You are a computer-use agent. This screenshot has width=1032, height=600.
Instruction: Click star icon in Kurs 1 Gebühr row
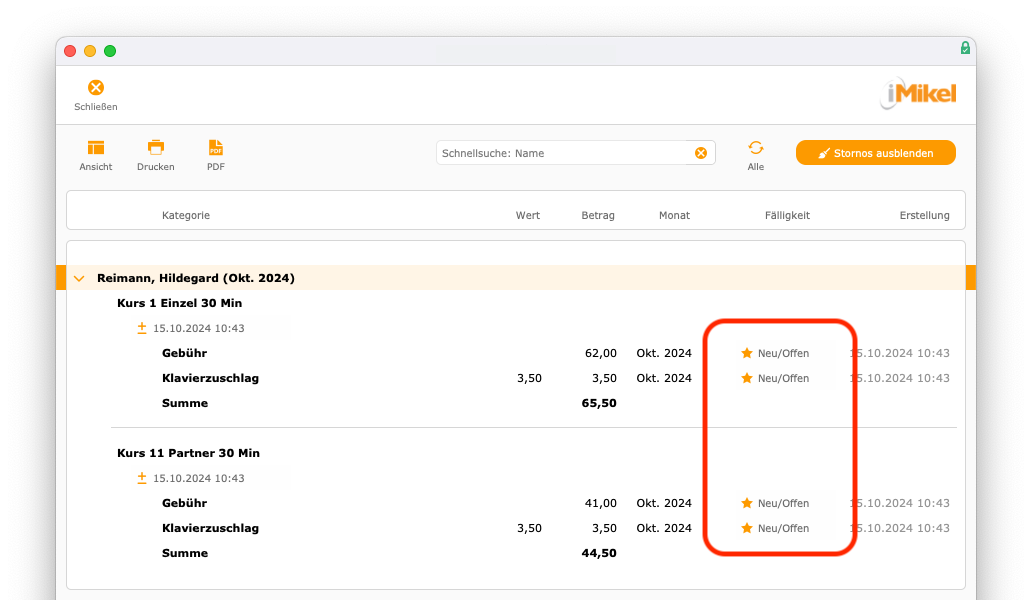click(746, 353)
